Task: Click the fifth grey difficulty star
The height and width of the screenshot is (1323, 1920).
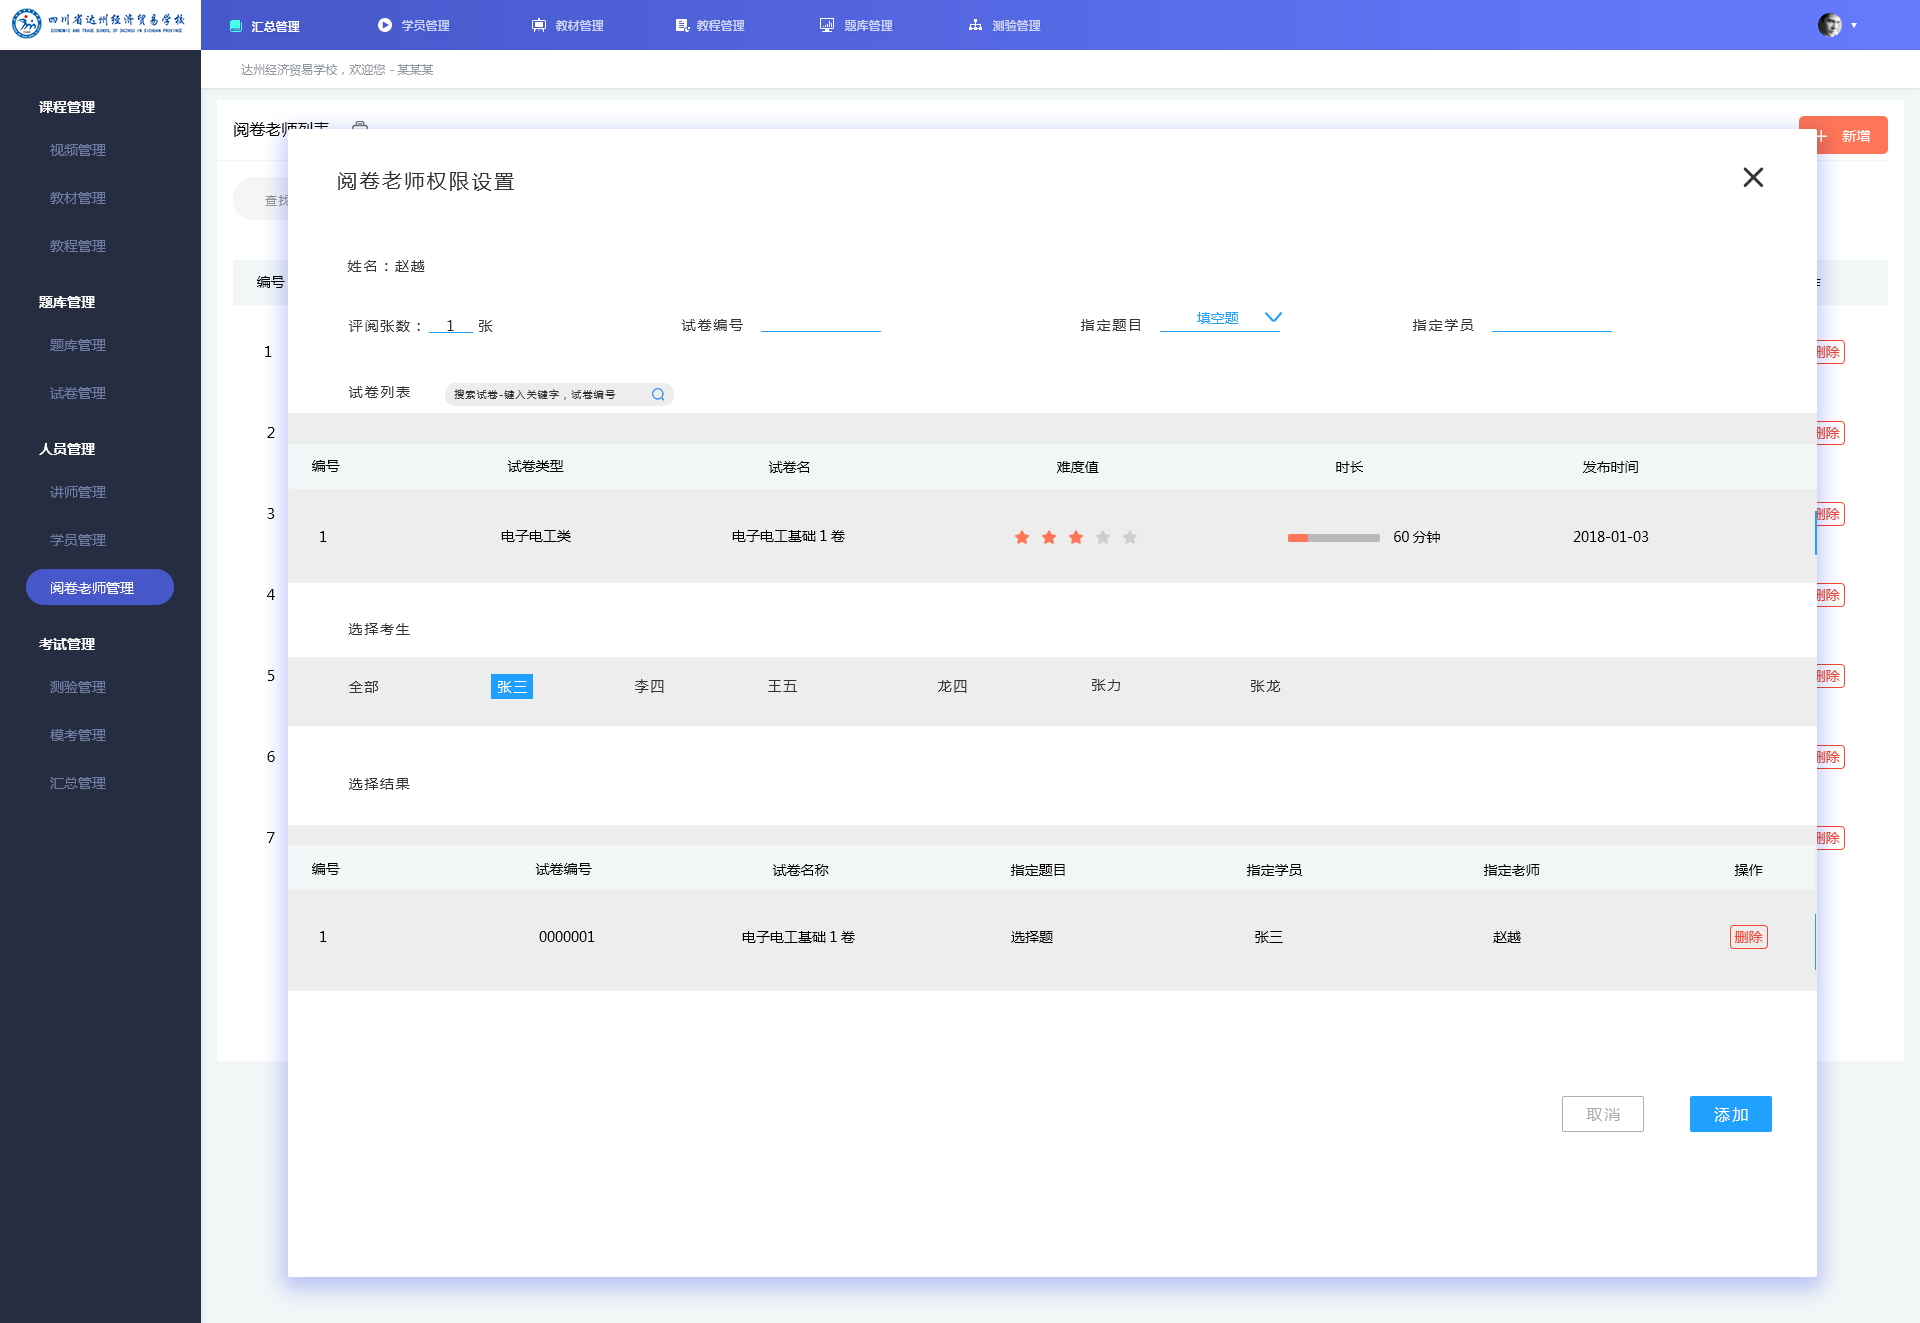Action: (1130, 538)
